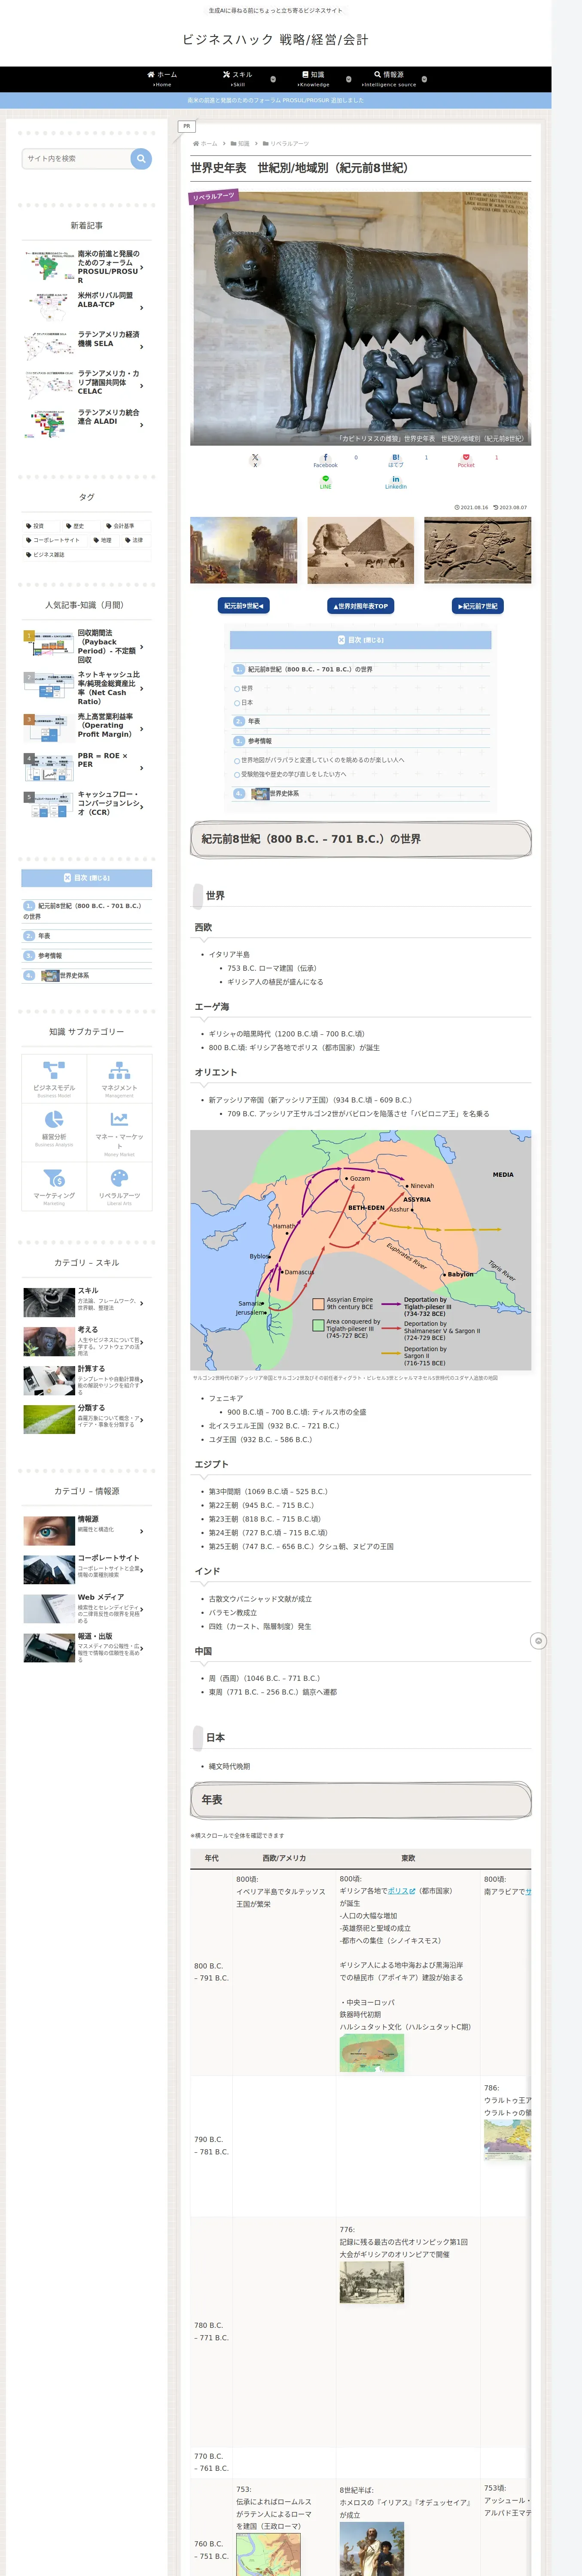The image size is (582, 2576).
Task: Open the コーポレートサイト category chevron
Action: [142, 1570]
